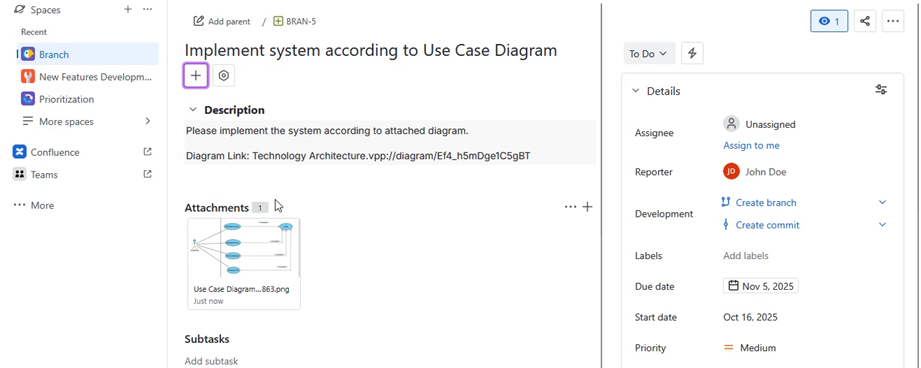
Task: Collapse the Details panel
Action: click(636, 91)
